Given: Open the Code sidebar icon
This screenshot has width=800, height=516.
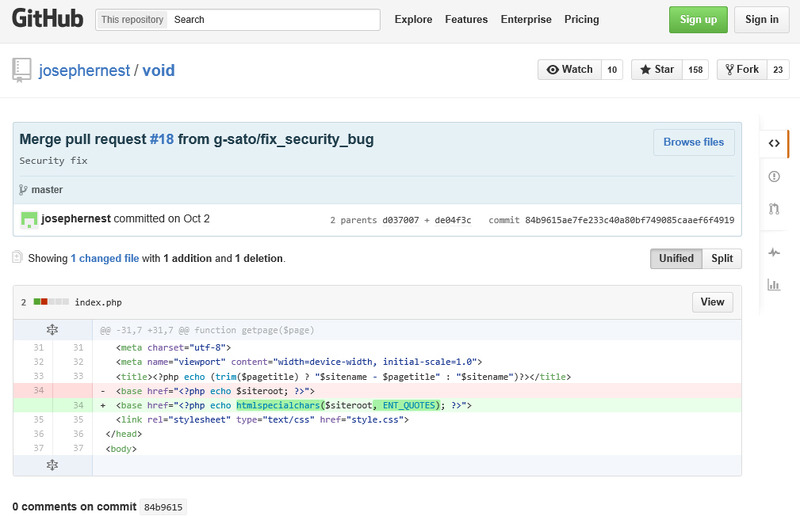Looking at the screenshot, I should coord(774,143).
